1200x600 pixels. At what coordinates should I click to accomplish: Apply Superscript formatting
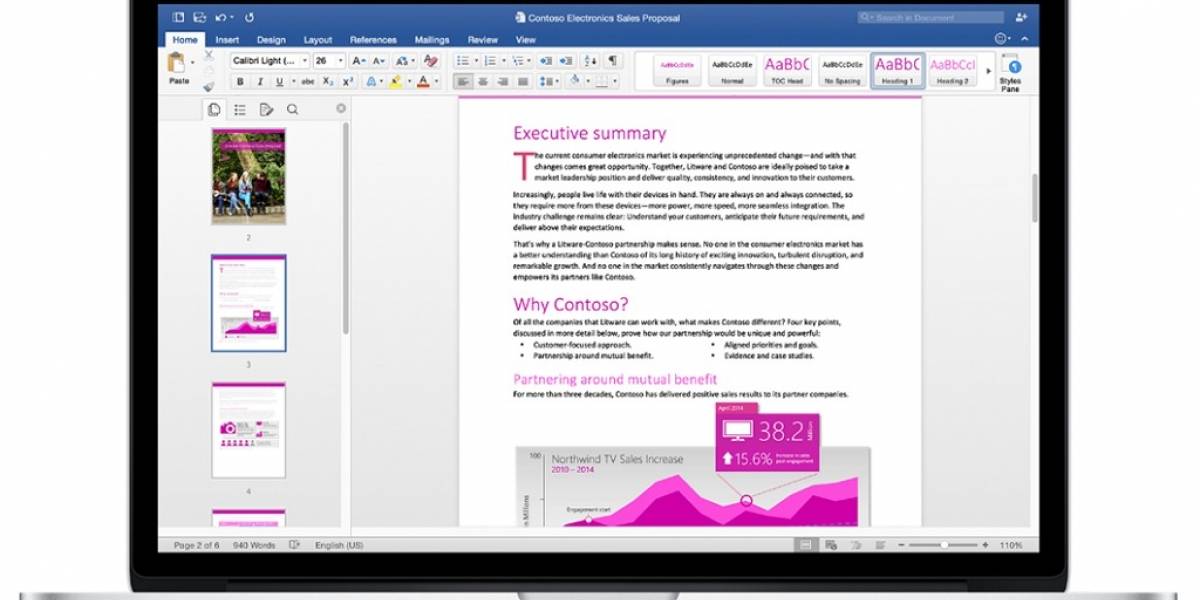point(347,82)
